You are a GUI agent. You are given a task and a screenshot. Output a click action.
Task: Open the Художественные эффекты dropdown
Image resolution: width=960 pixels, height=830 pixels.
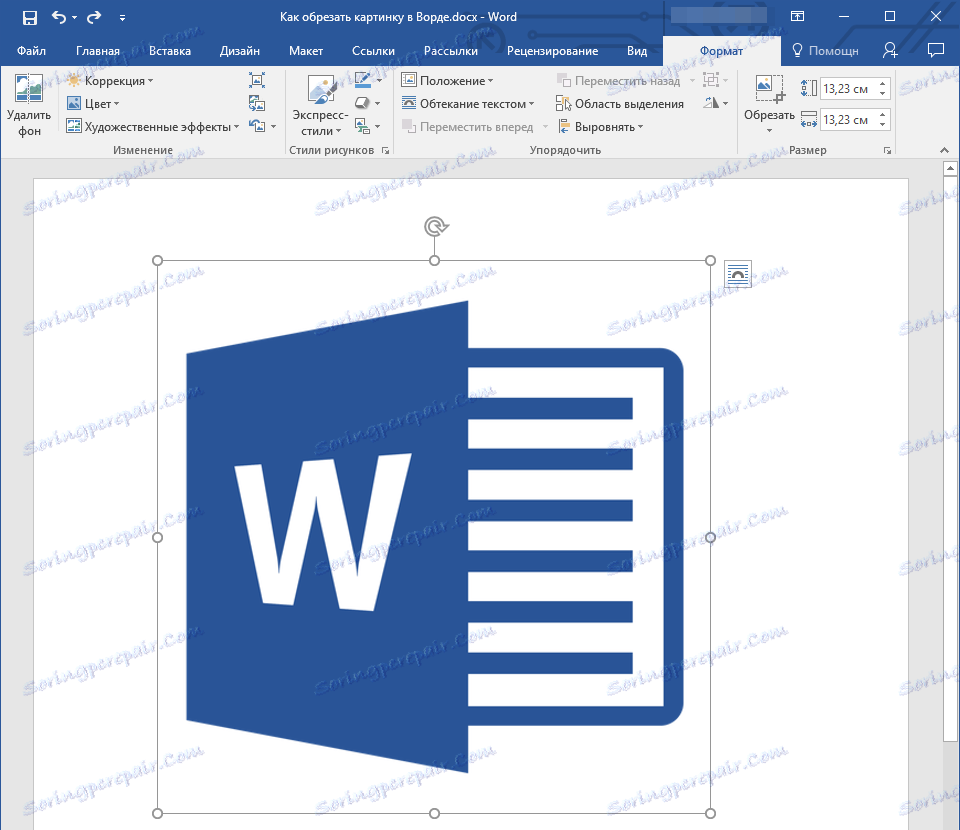click(x=153, y=127)
